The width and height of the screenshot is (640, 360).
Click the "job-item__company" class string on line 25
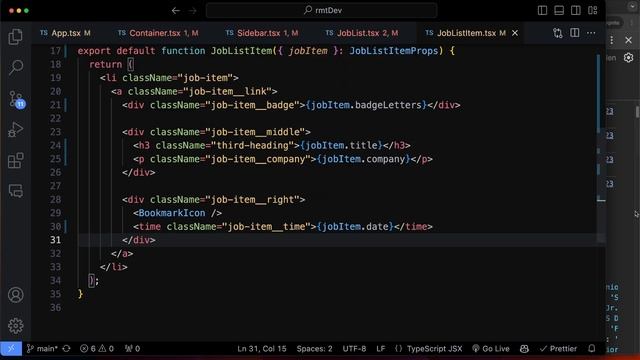[x=258, y=159]
